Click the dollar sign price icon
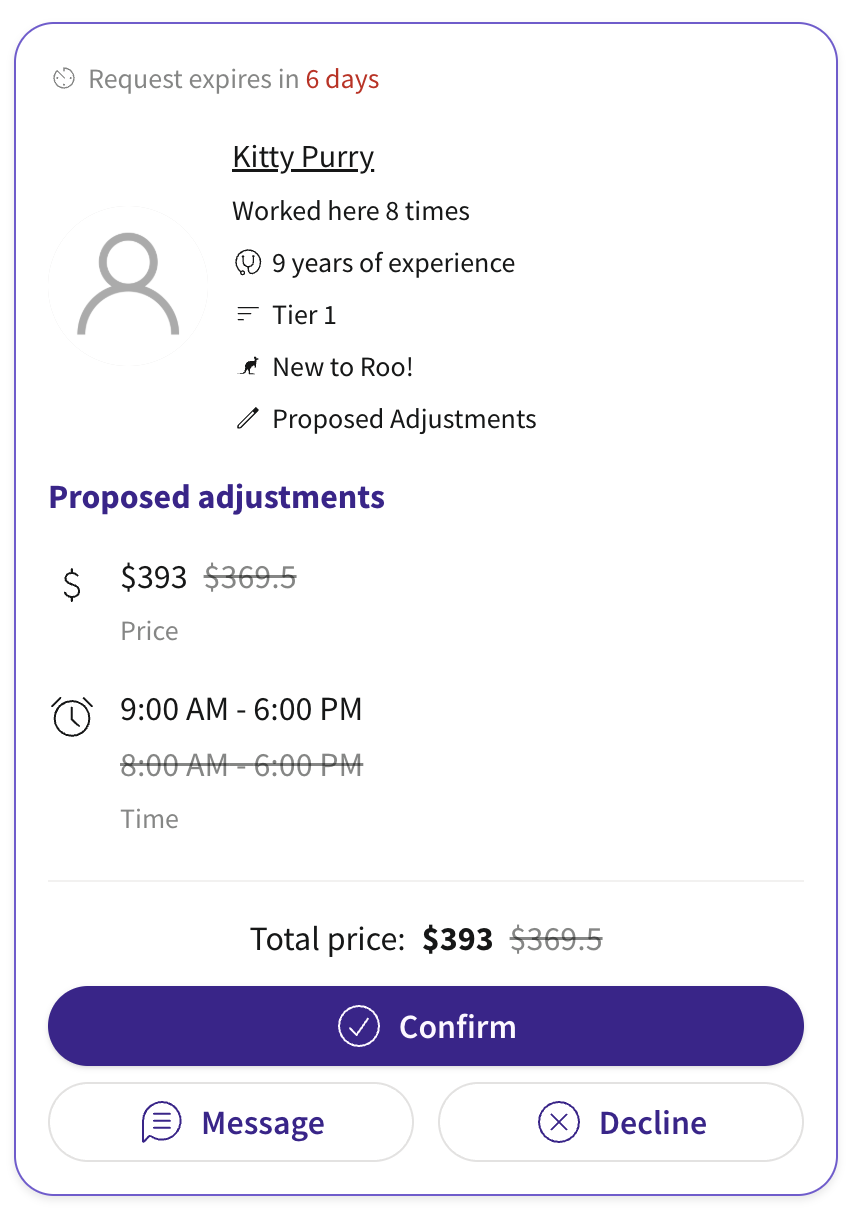The width and height of the screenshot is (866, 1222). click(72, 582)
